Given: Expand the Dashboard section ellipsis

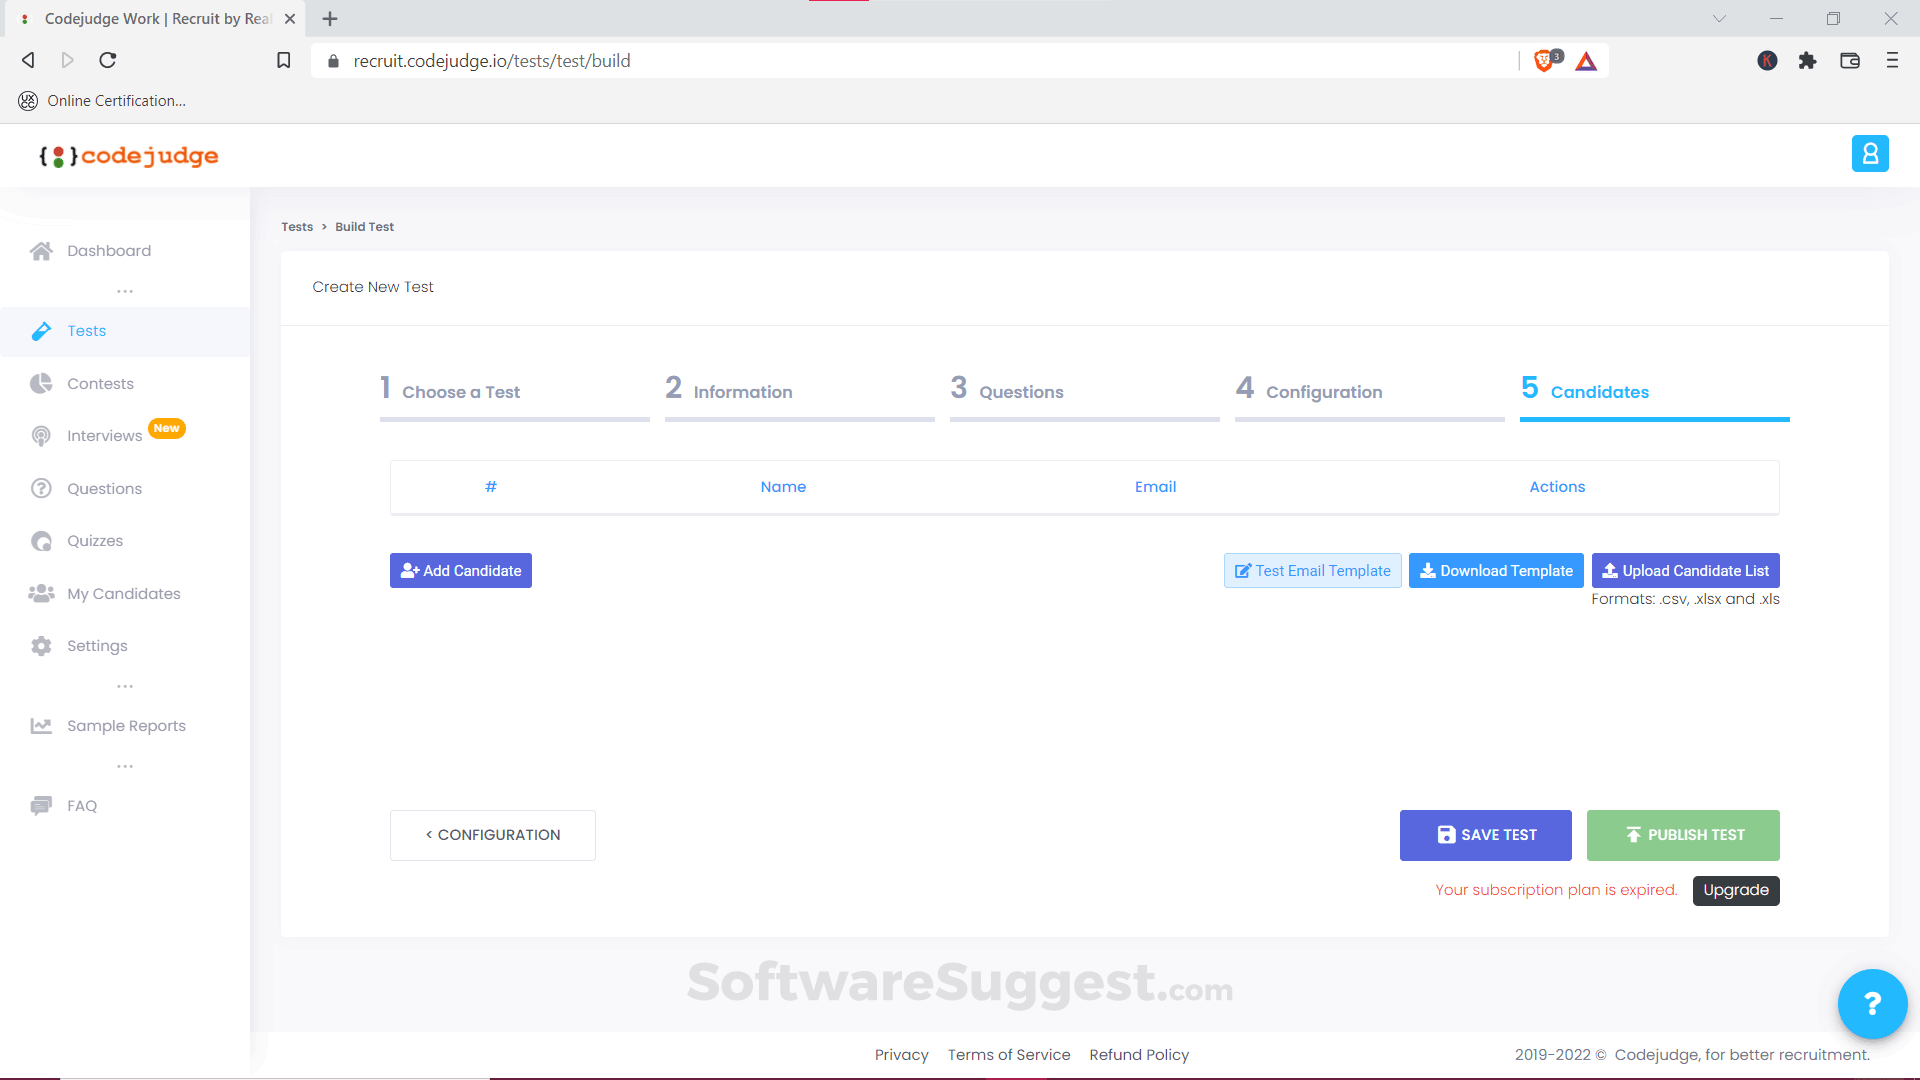Looking at the screenshot, I should 125,290.
